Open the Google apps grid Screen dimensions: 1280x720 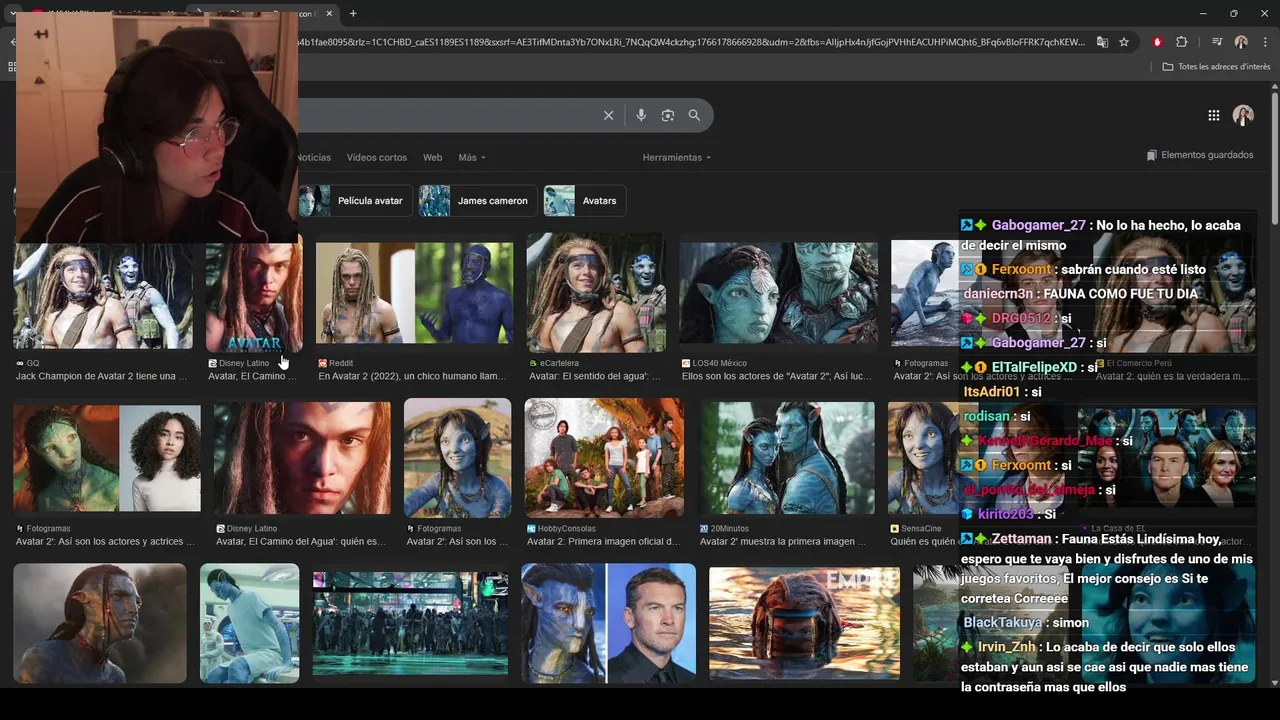pos(1214,115)
